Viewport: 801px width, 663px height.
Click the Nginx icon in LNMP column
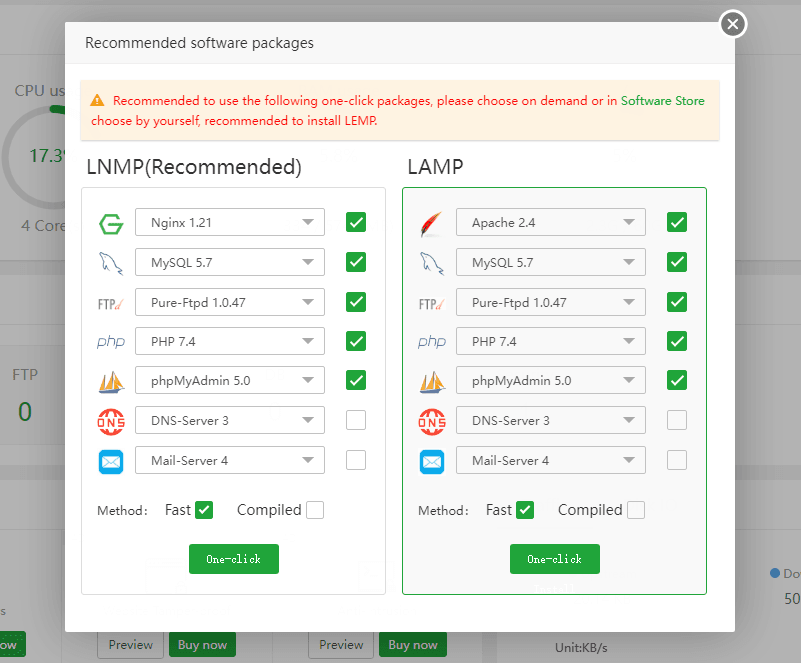click(110, 222)
